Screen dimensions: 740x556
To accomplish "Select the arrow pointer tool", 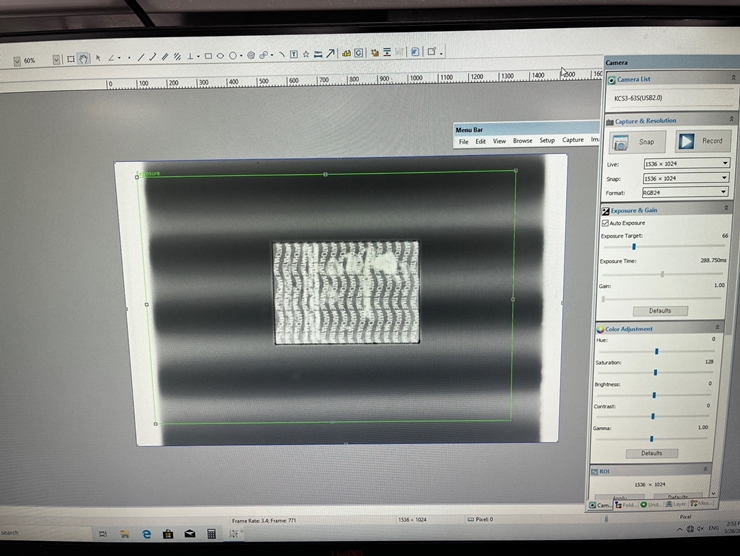I will (x=98, y=57).
